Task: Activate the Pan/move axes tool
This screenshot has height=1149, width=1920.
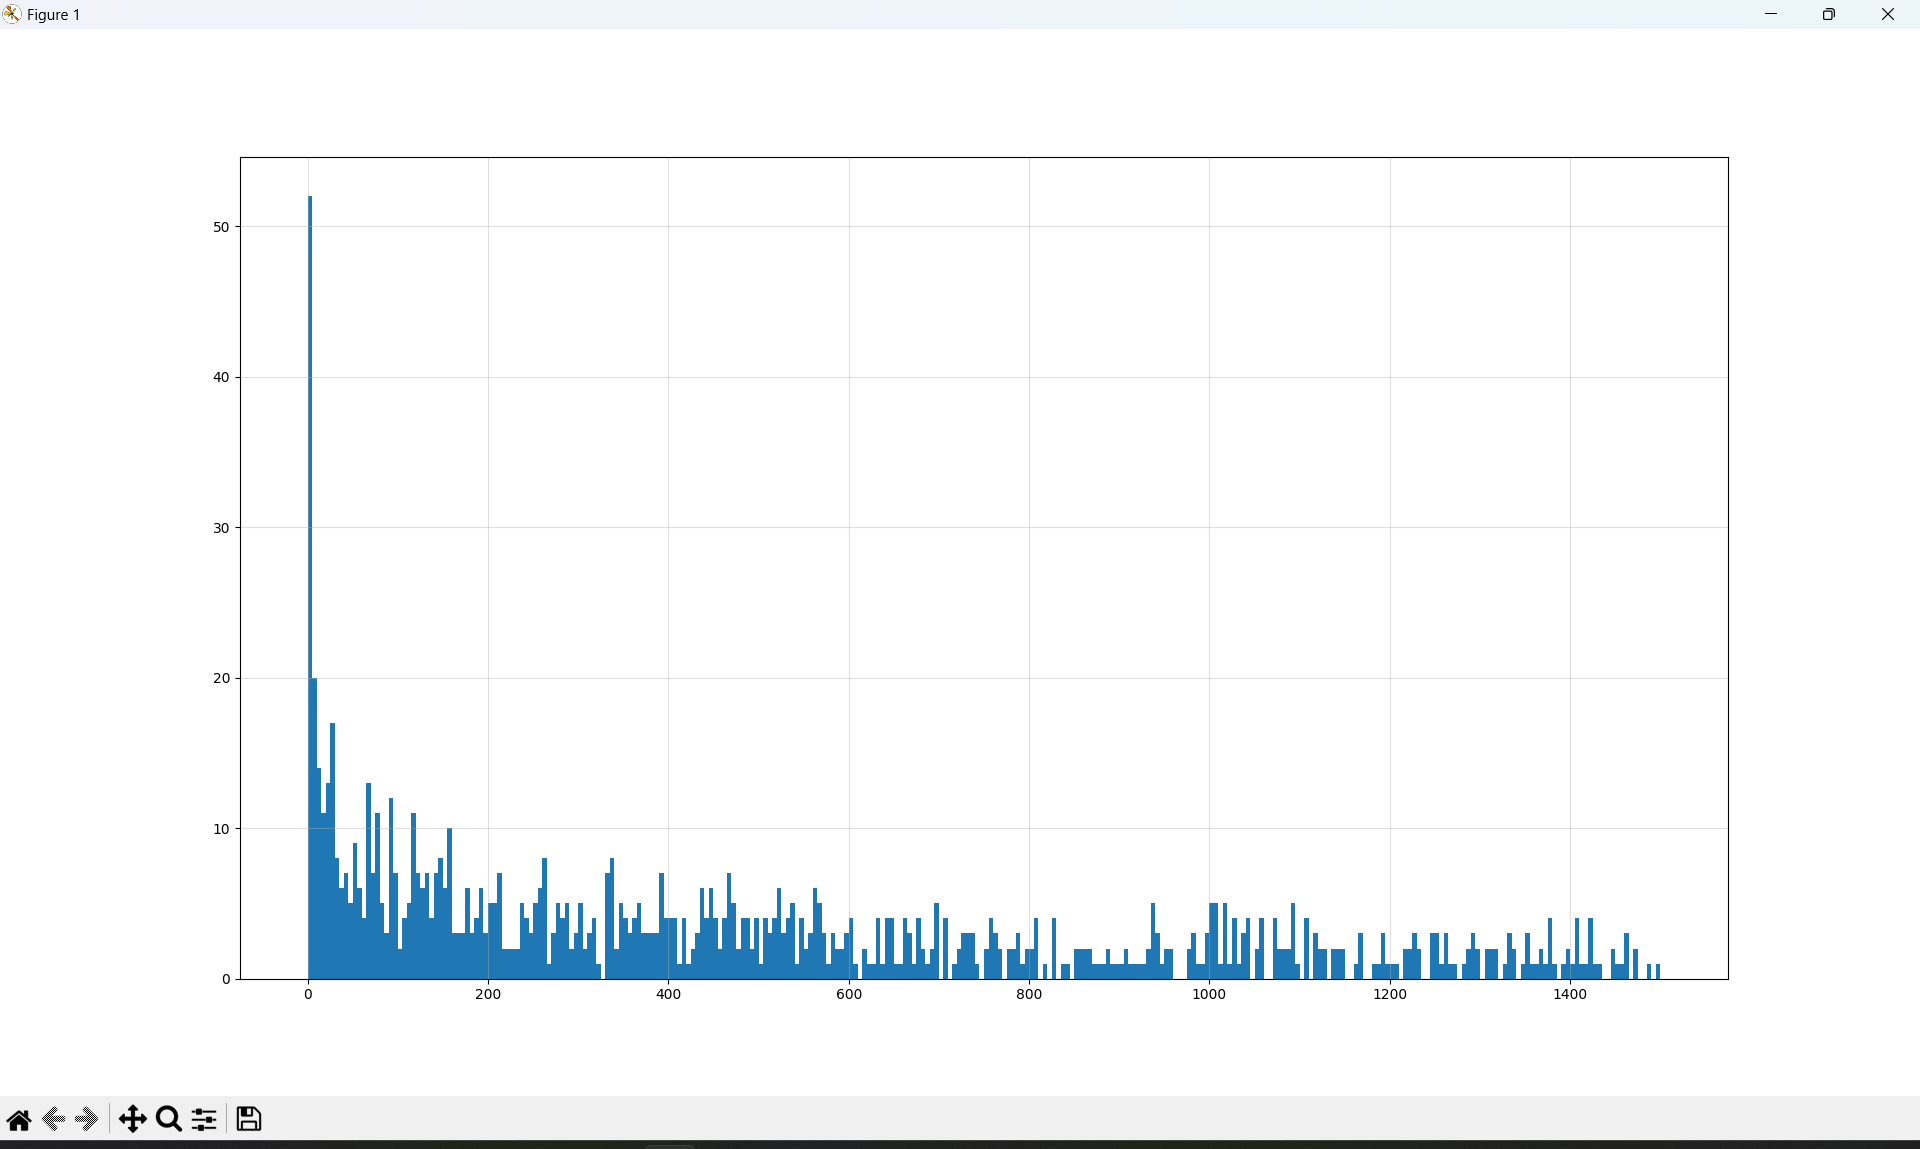Action: click(x=132, y=1119)
